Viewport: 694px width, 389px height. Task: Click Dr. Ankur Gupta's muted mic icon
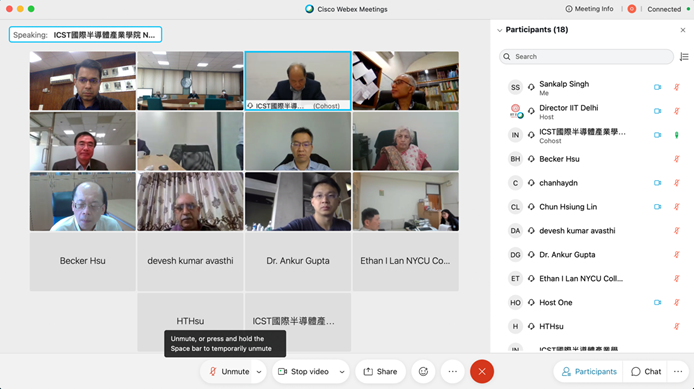(x=676, y=254)
